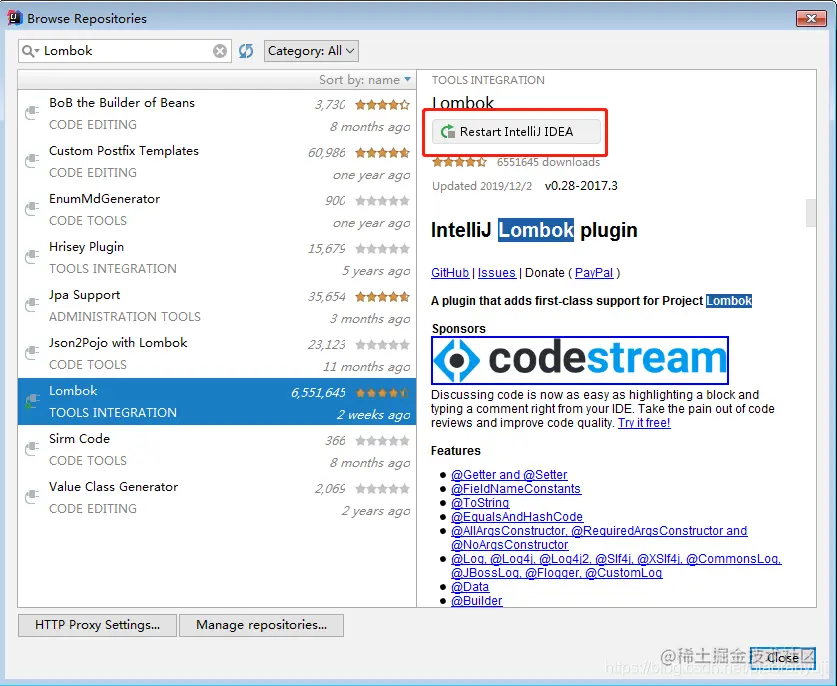The width and height of the screenshot is (837, 686).
Task: Click the codestream sponsor banner
Action: [x=580, y=360]
